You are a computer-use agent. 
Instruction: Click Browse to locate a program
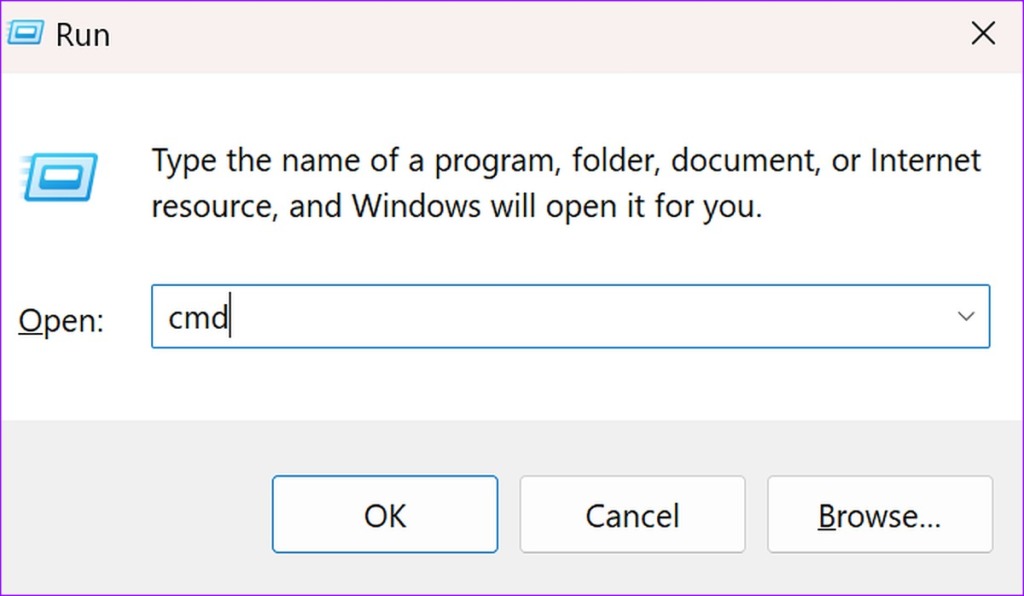(x=879, y=515)
